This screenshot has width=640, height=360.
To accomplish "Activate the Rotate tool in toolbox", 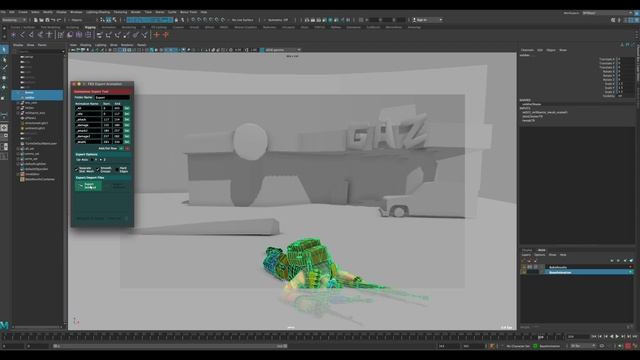I will (x=4, y=78).
